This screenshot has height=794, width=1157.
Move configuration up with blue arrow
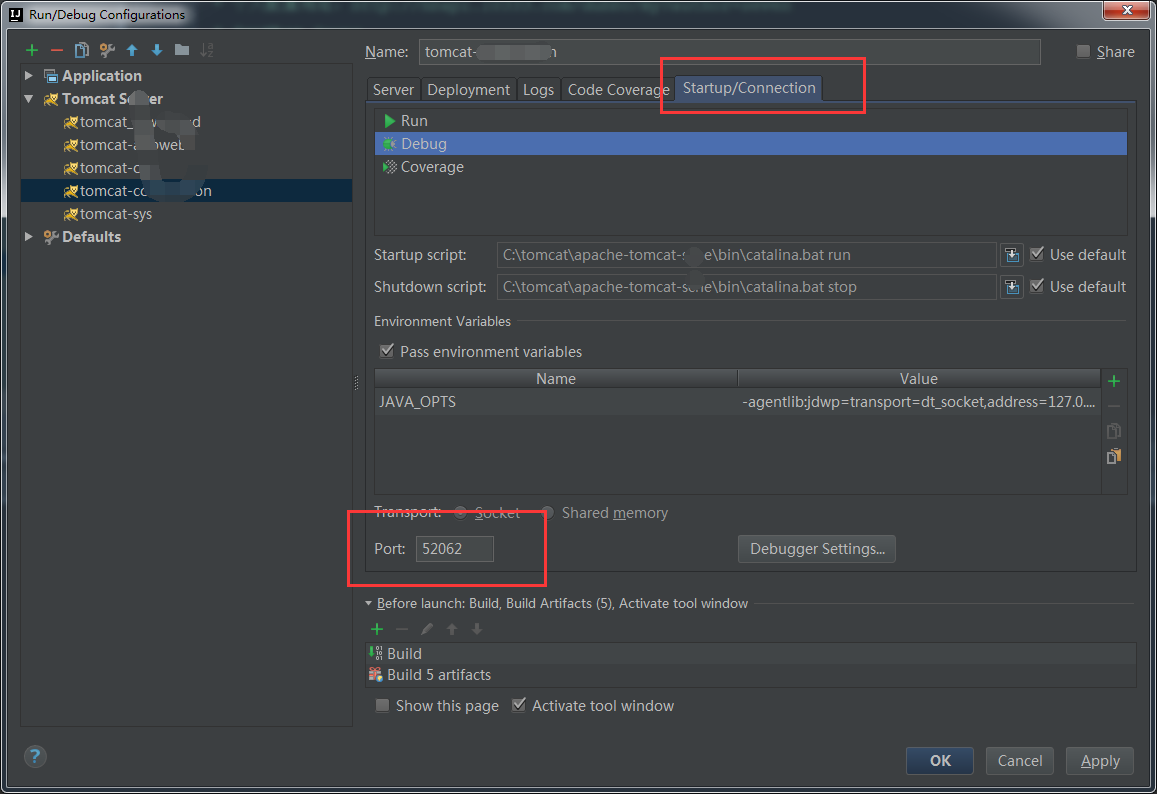point(132,50)
